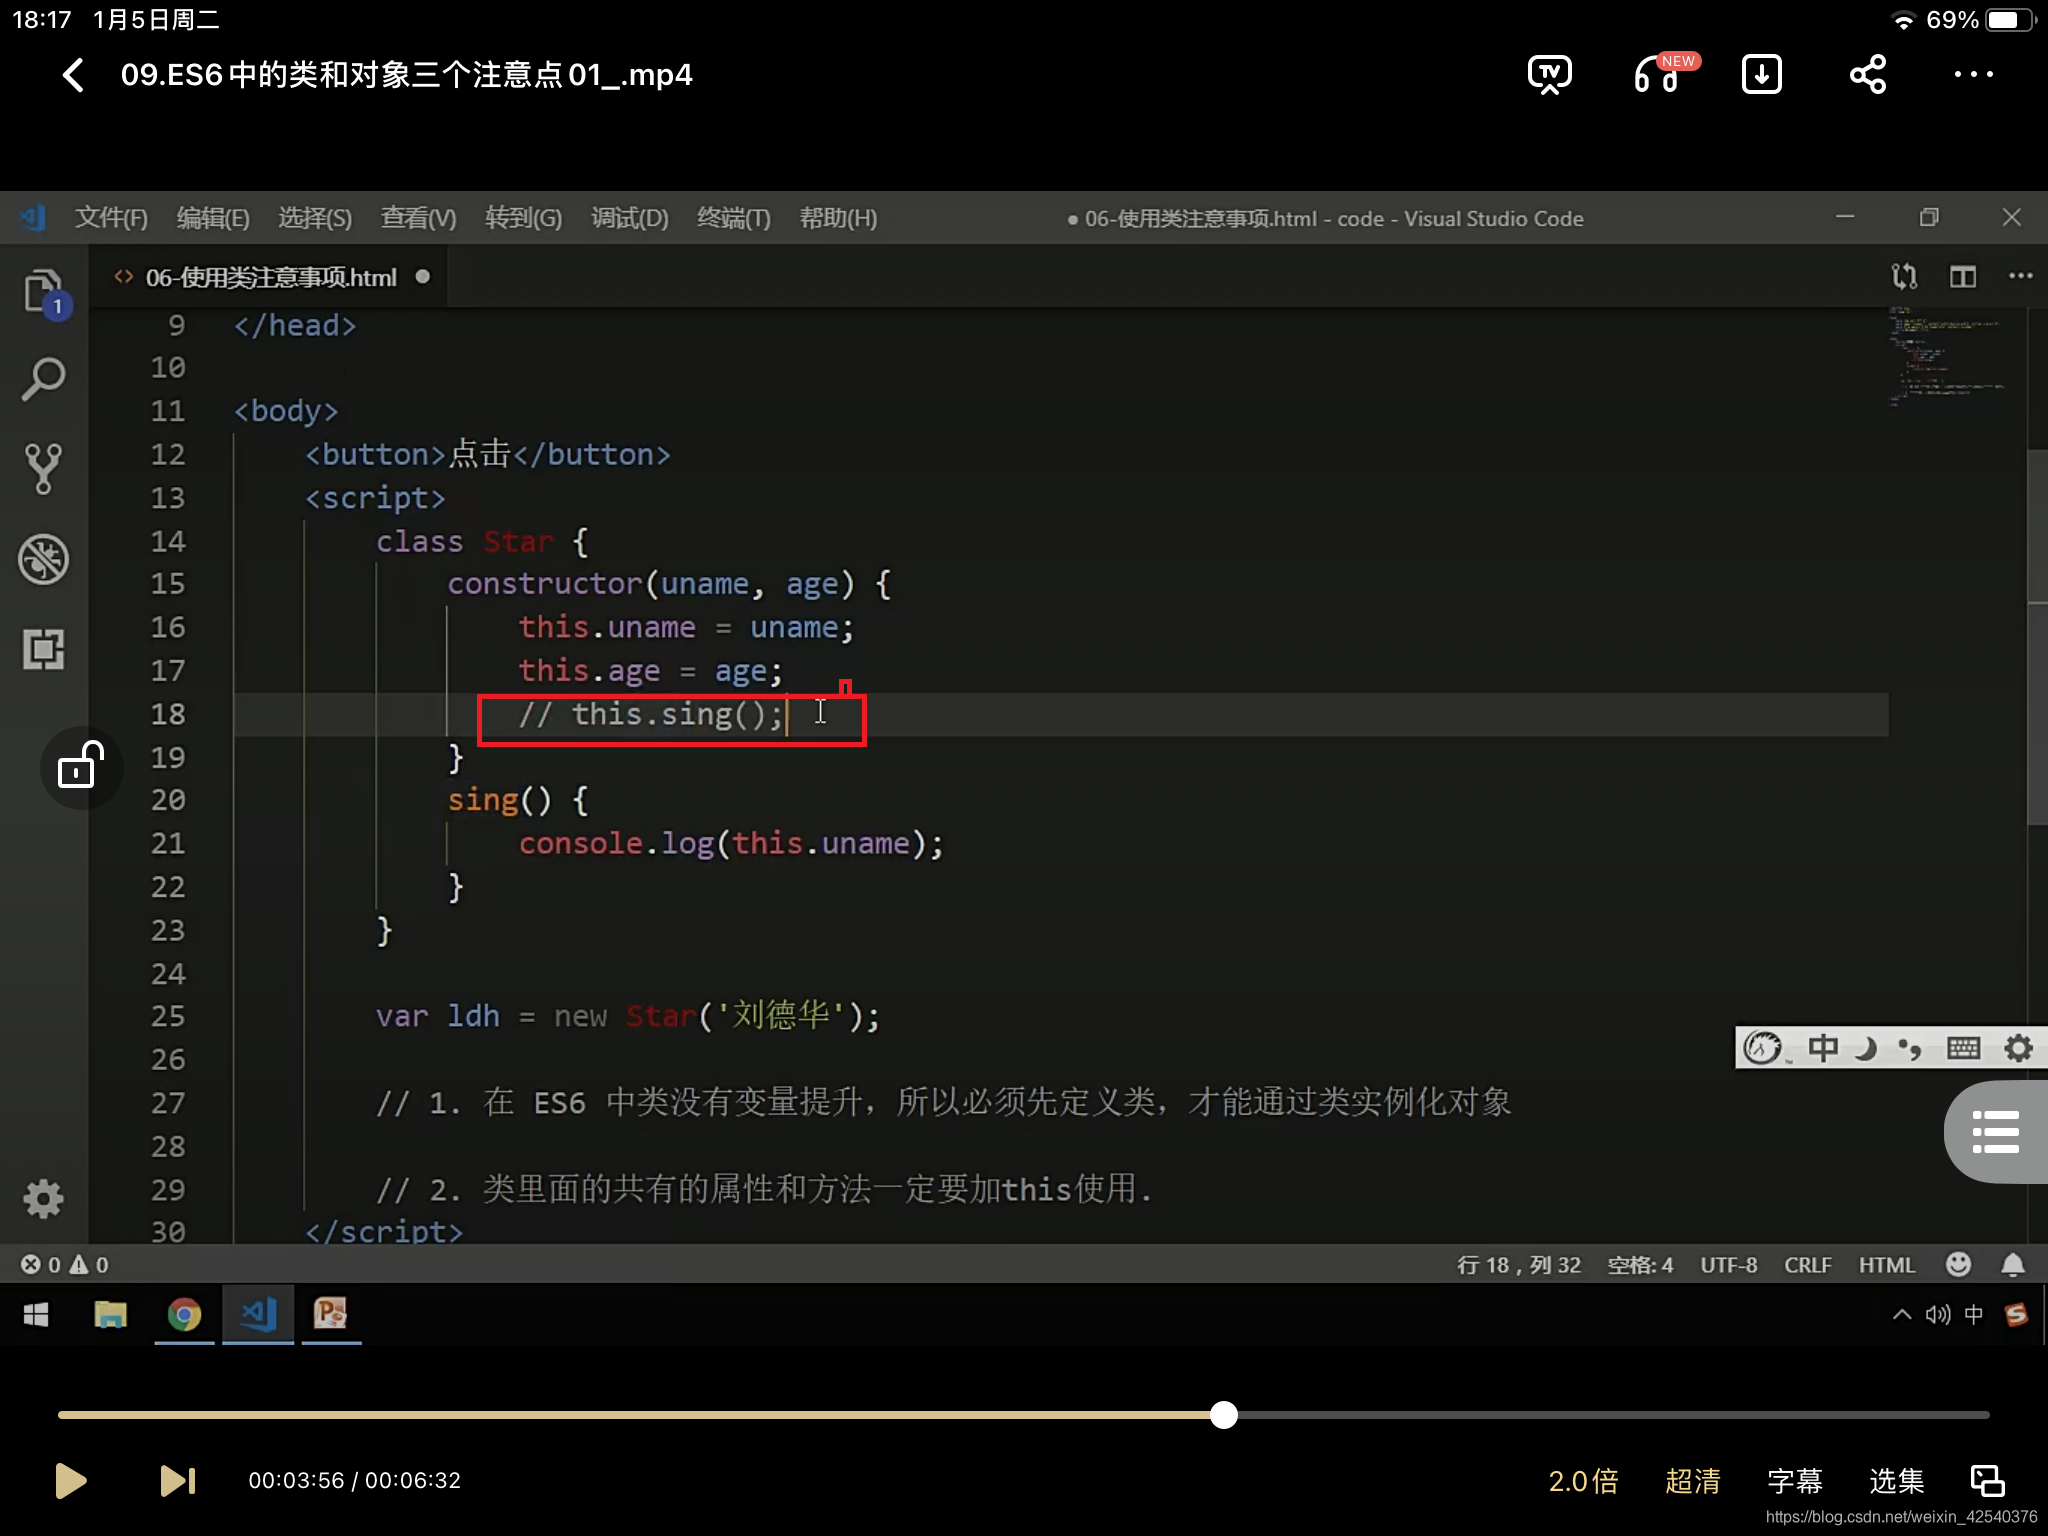Toggle the screen lock icon
The height and width of the screenshot is (1536, 2048).
pyautogui.click(x=81, y=767)
